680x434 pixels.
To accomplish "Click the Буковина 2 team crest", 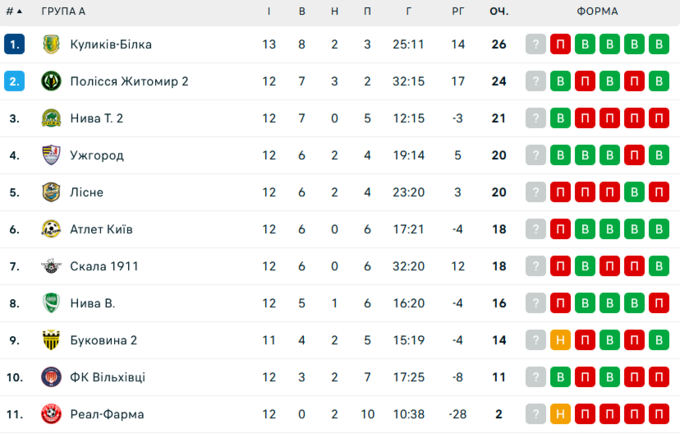I will 52,340.
